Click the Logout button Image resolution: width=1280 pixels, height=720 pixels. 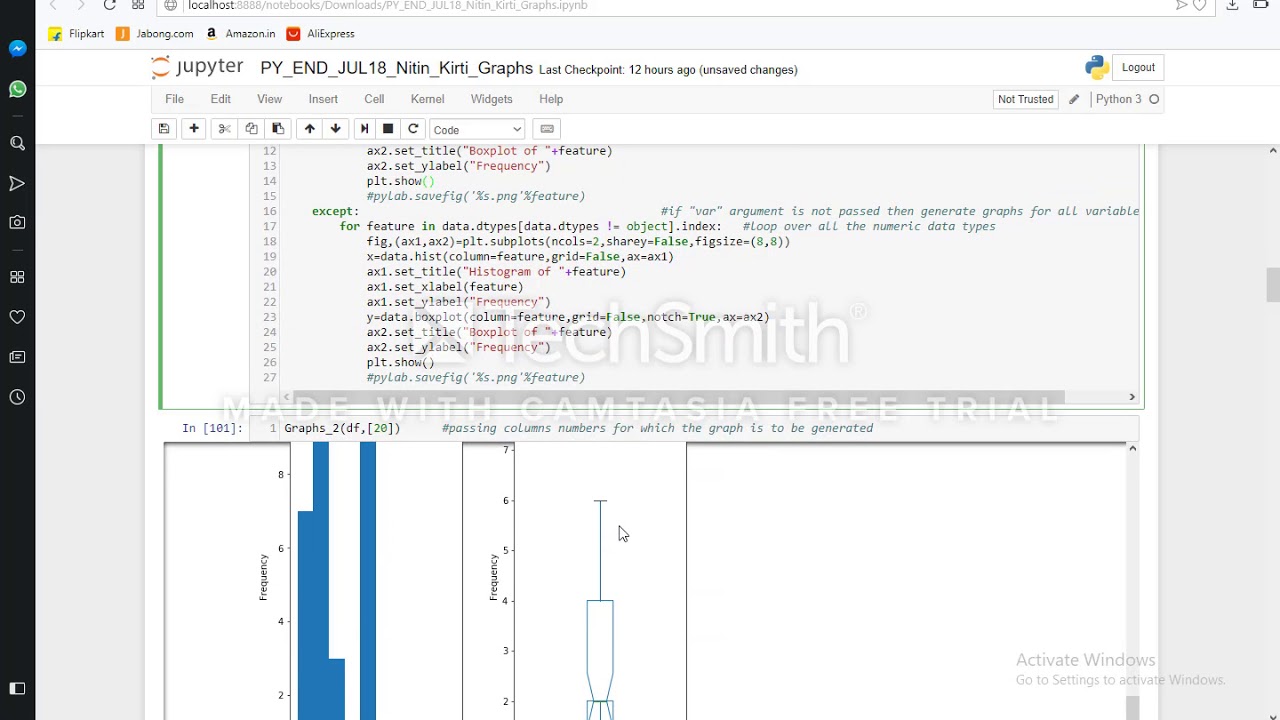point(1138,67)
